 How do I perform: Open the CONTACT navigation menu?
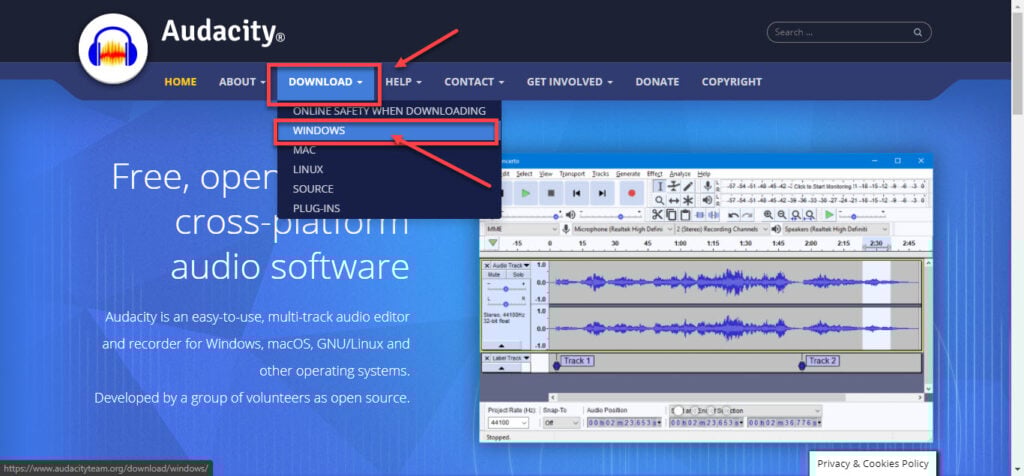tap(474, 82)
